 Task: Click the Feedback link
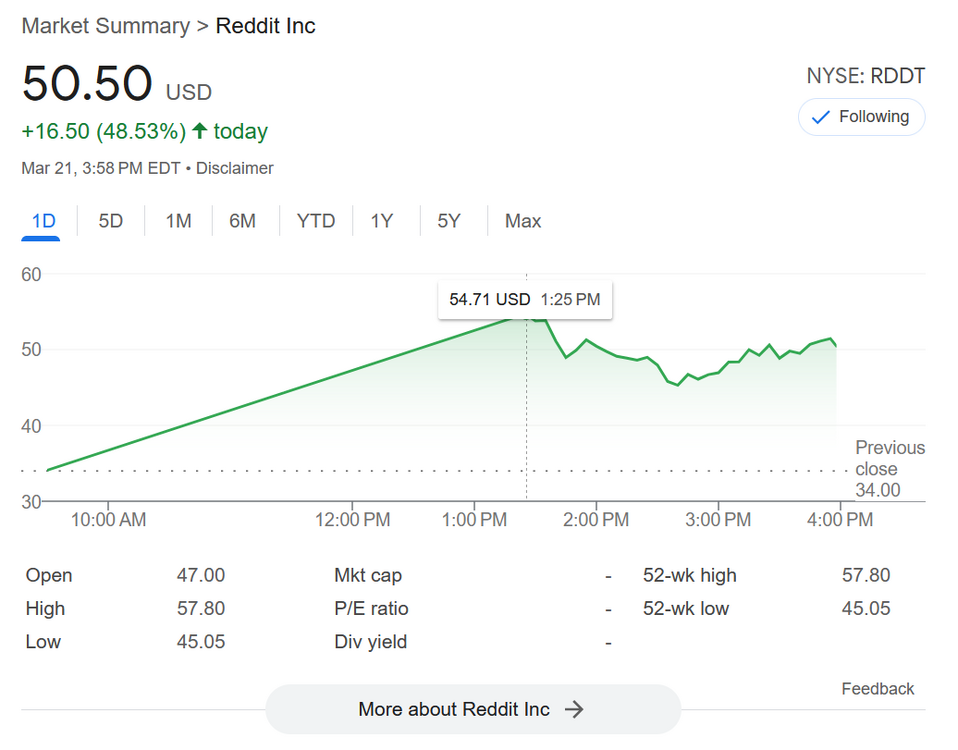pyautogui.click(x=877, y=689)
